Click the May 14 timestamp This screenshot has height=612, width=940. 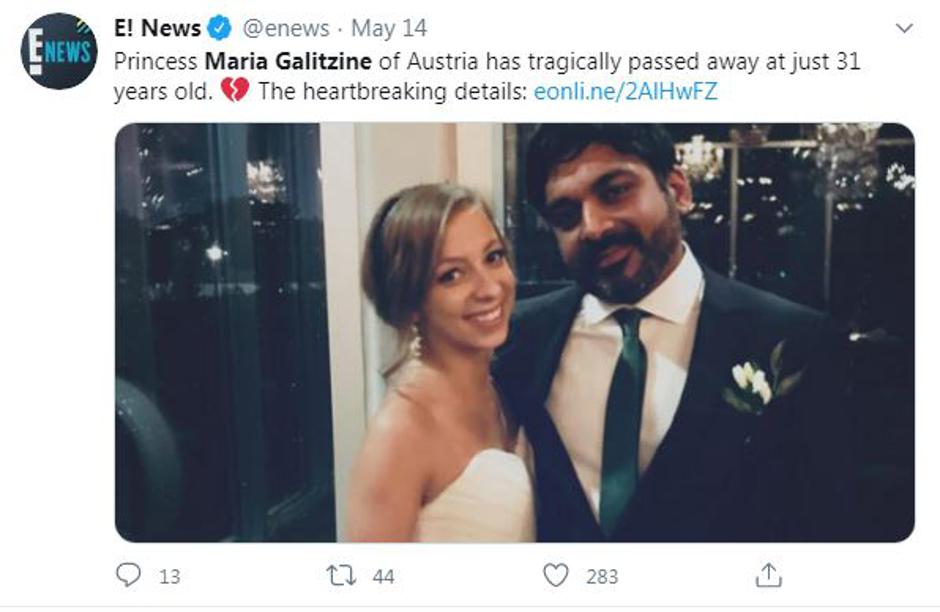[378, 29]
